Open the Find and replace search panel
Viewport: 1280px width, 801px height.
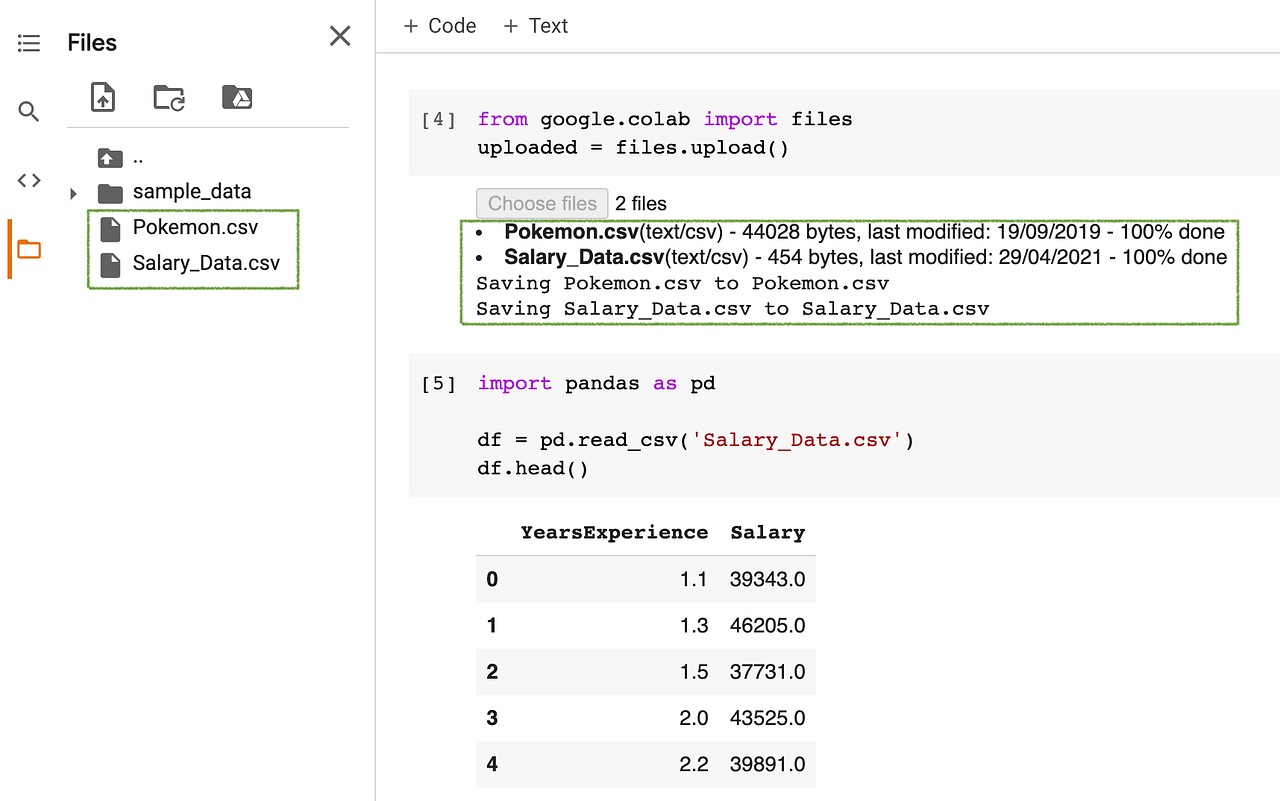(28, 111)
